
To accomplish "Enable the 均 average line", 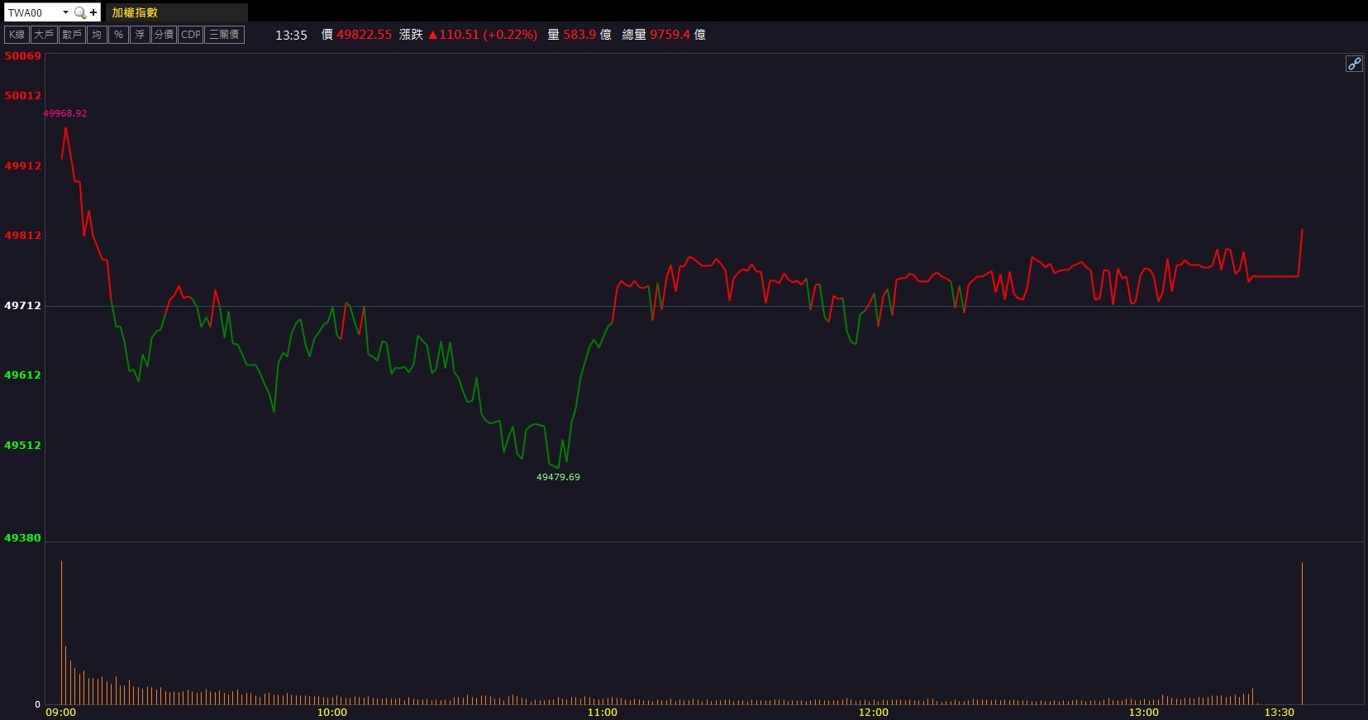I will [96, 34].
